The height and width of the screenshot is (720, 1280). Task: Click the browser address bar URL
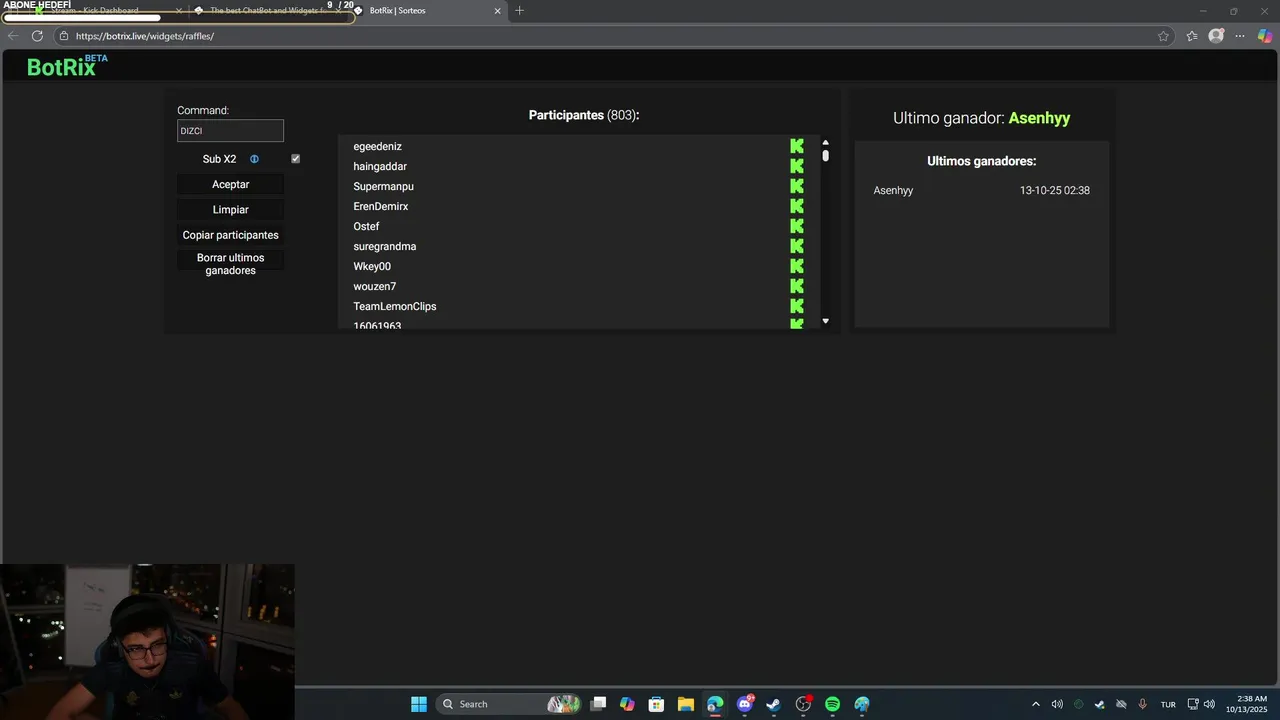click(145, 36)
